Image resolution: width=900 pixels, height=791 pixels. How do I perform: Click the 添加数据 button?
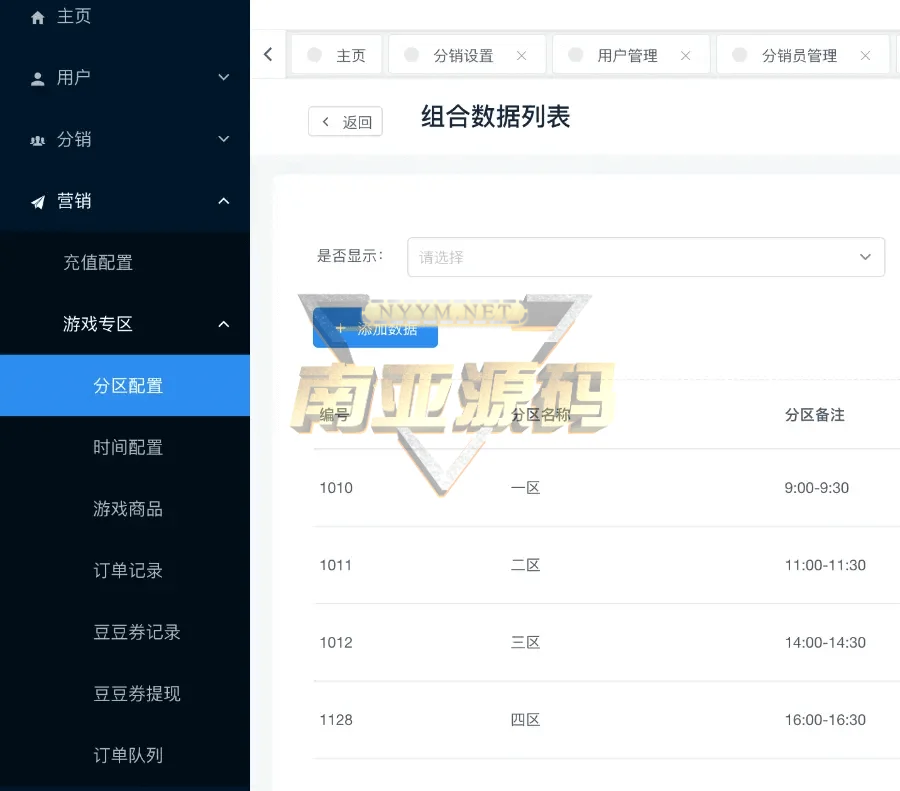pos(375,329)
